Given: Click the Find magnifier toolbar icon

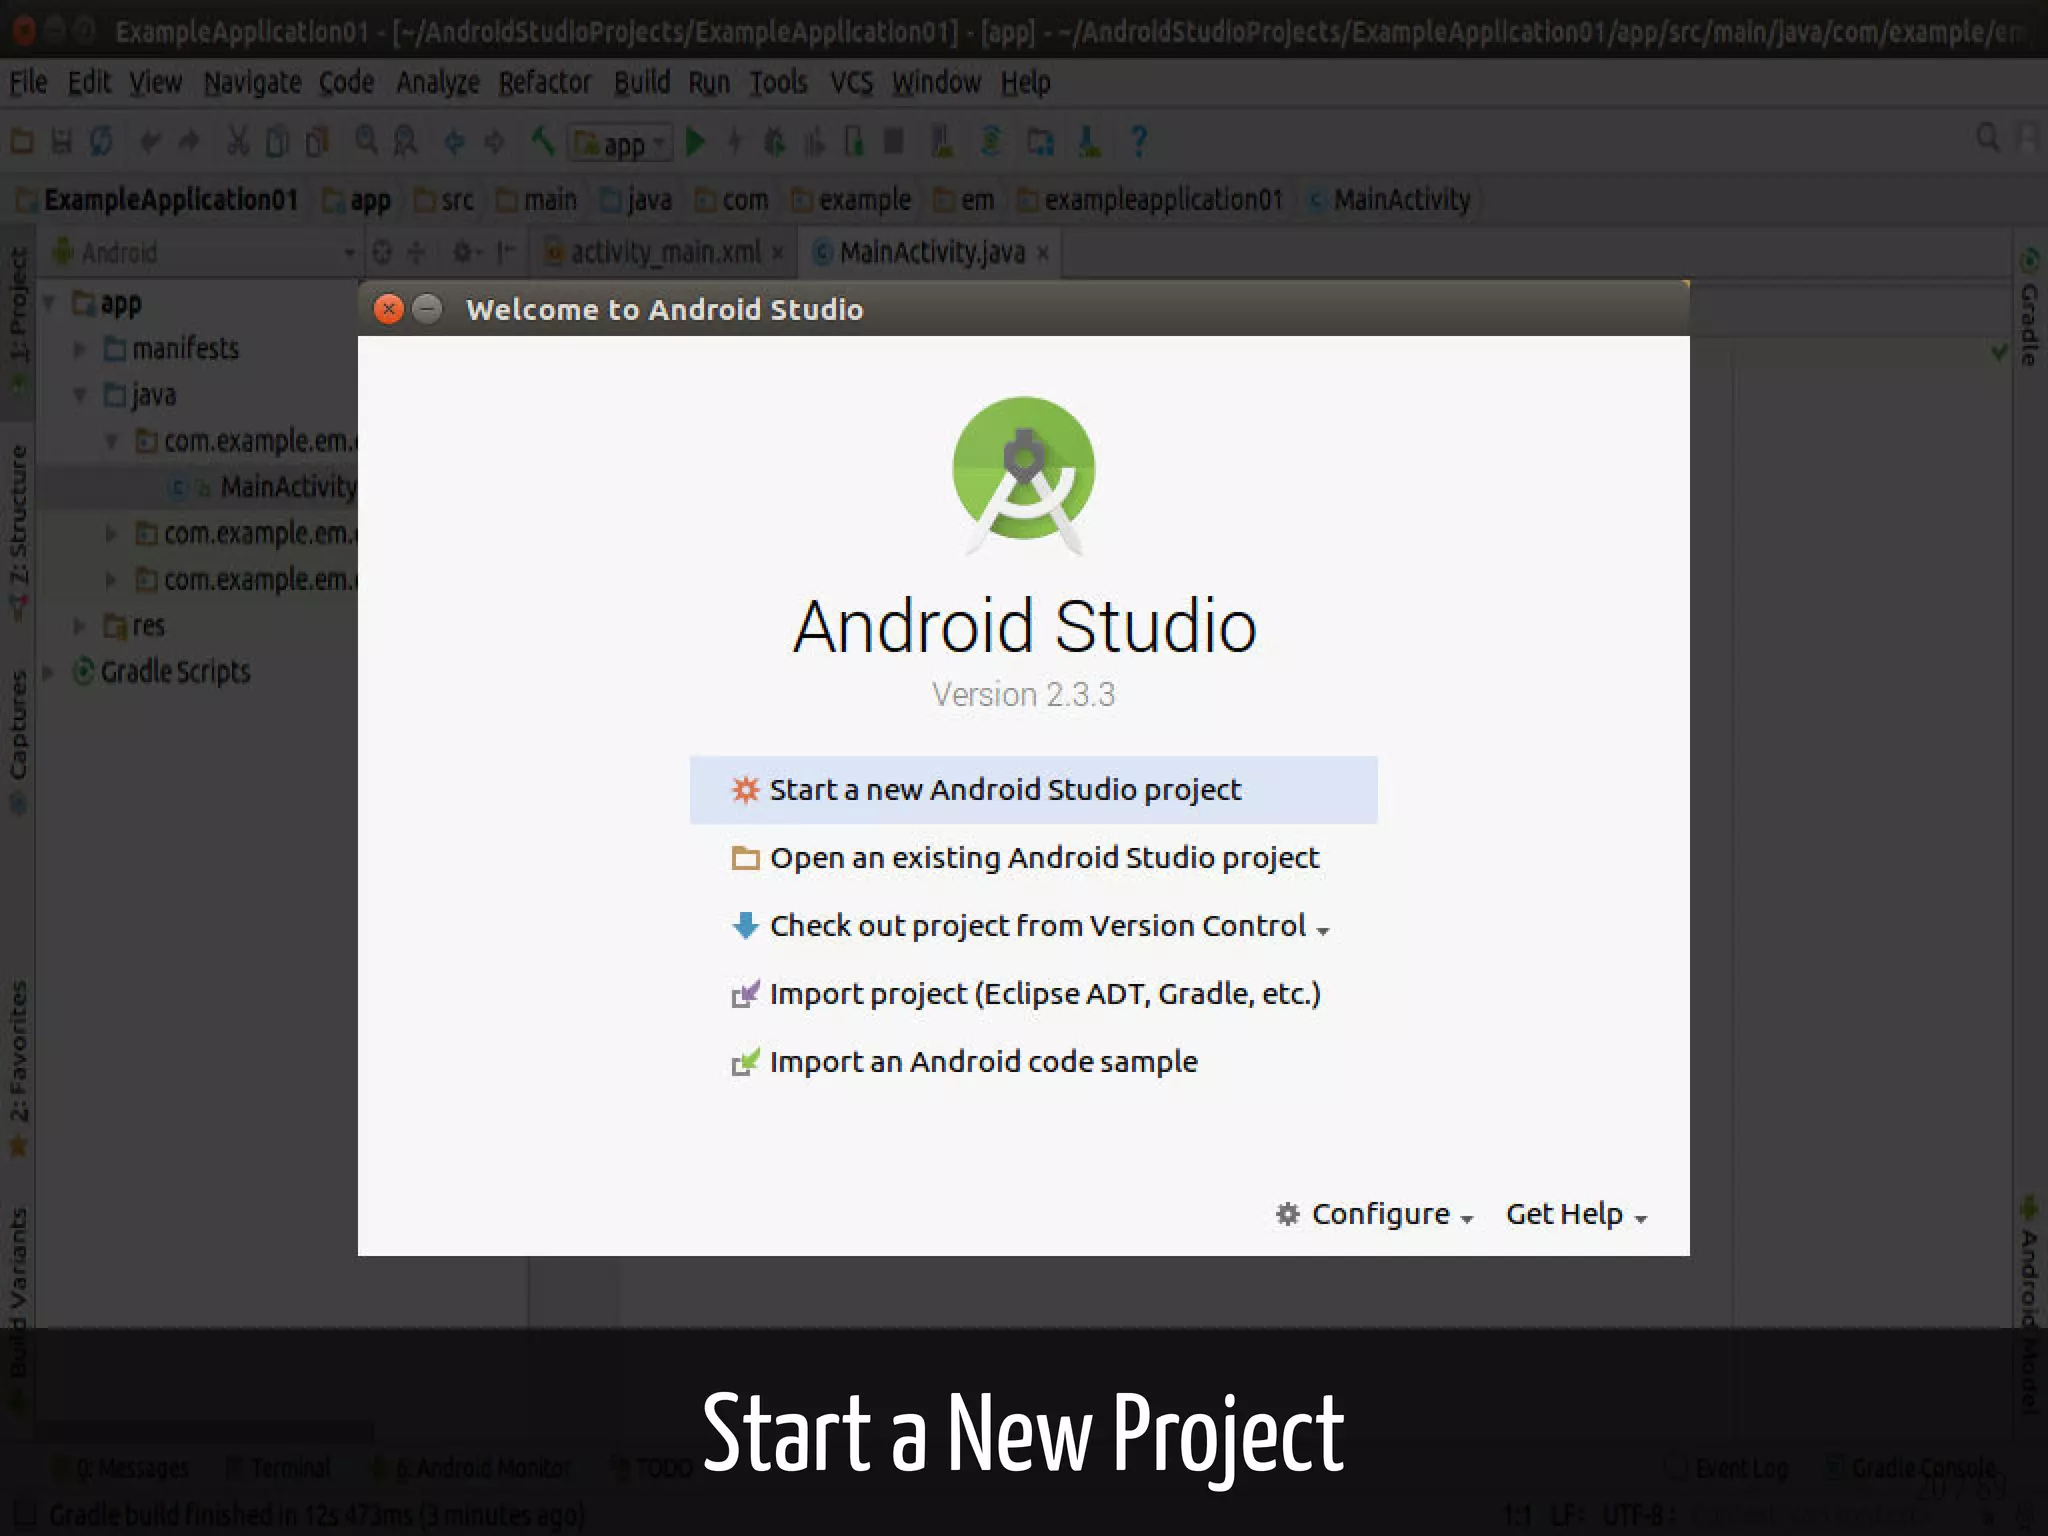Looking at the screenshot, I should pyautogui.click(x=366, y=141).
